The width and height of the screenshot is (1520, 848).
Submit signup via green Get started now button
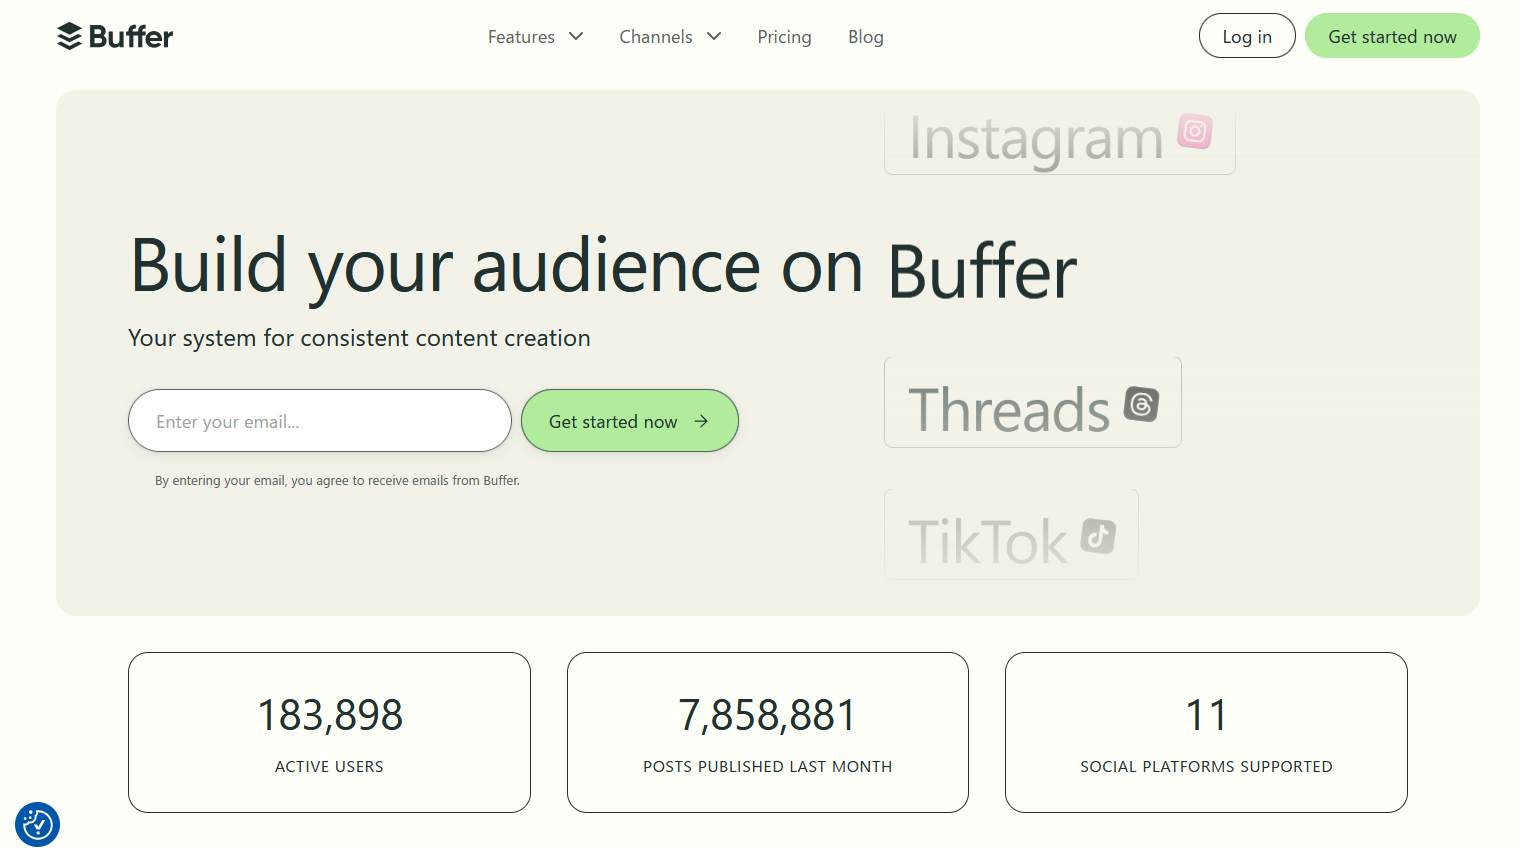pos(630,421)
